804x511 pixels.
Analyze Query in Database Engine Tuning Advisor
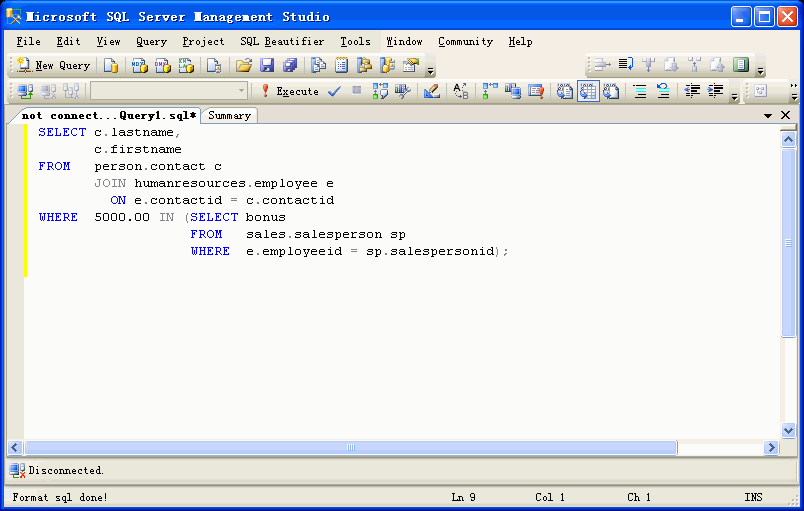click(x=403, y=91)
